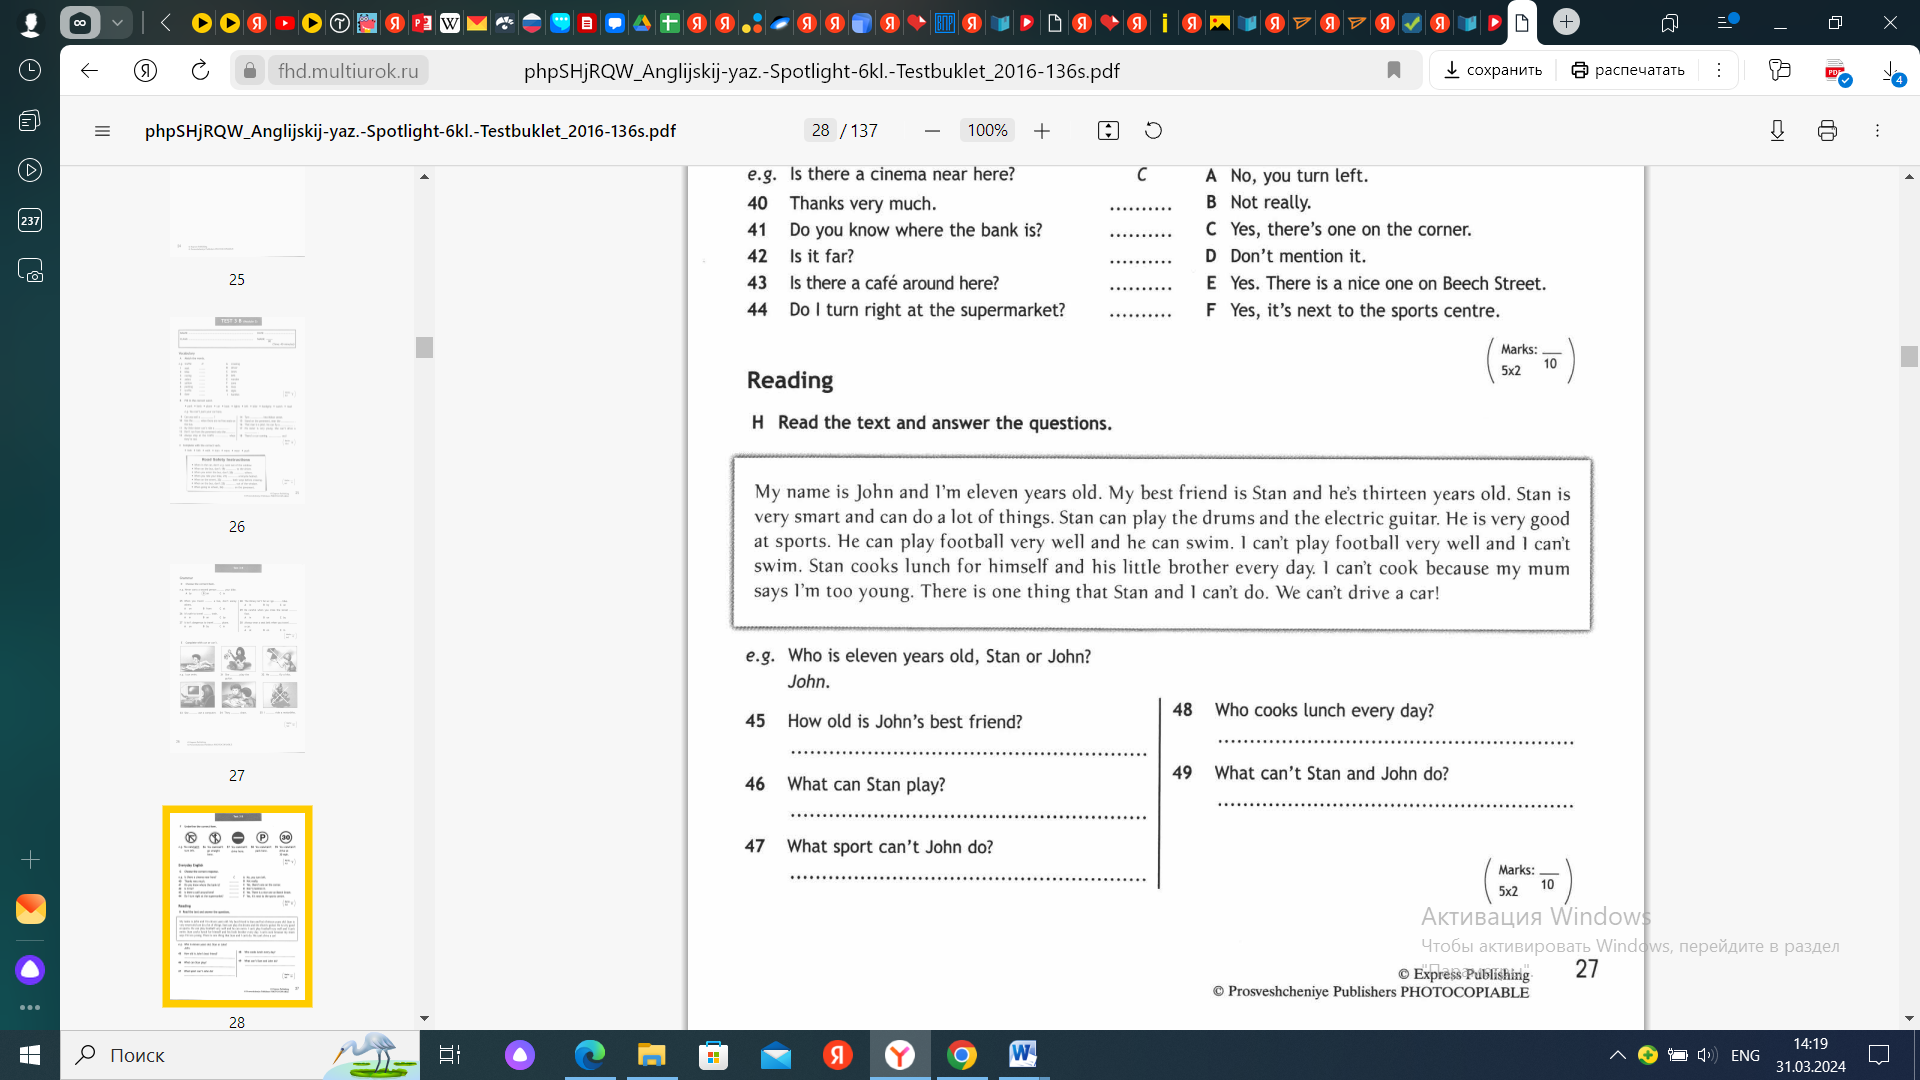Screen dimensions: 1920x1080
Task: Open the Windows notification center
Action: click(x=1879, y=1055)
